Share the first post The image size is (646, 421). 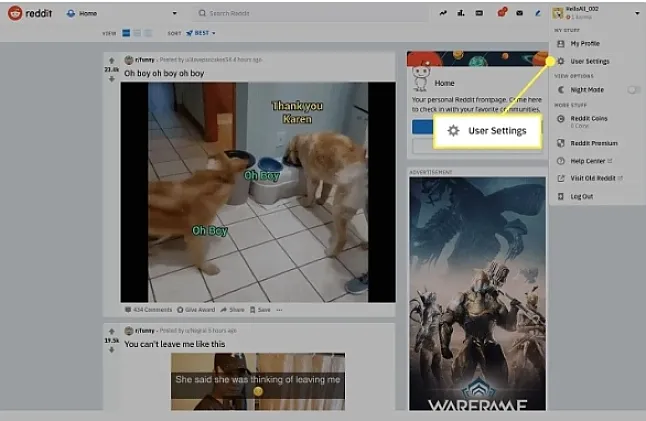coord(232,310)
